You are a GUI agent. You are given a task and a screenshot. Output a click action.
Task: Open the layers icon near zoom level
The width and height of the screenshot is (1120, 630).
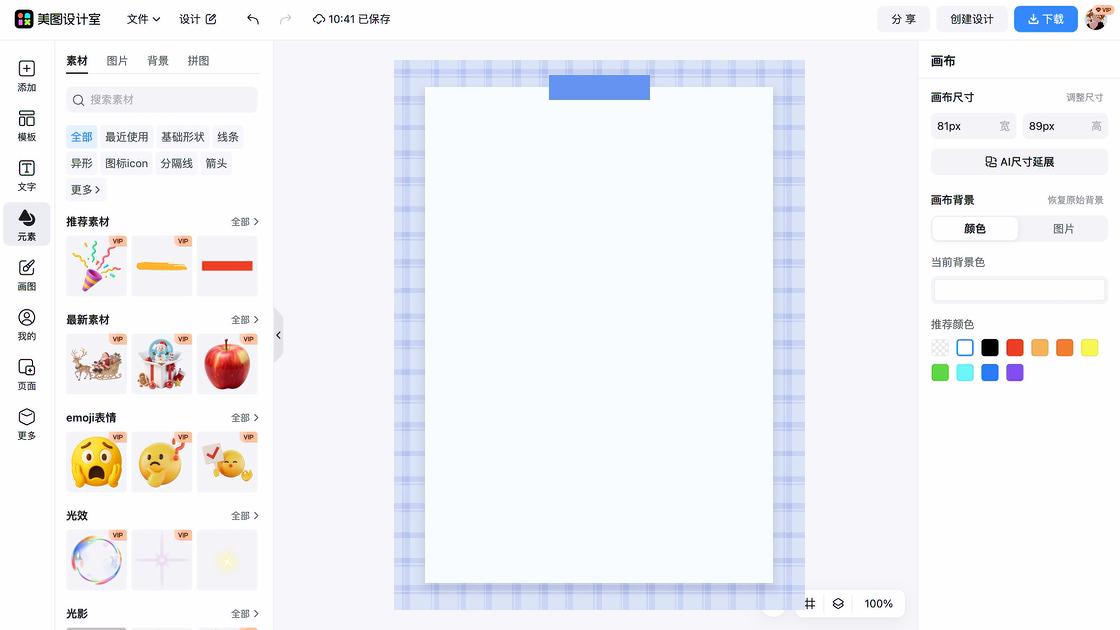(x=838, y=603)
